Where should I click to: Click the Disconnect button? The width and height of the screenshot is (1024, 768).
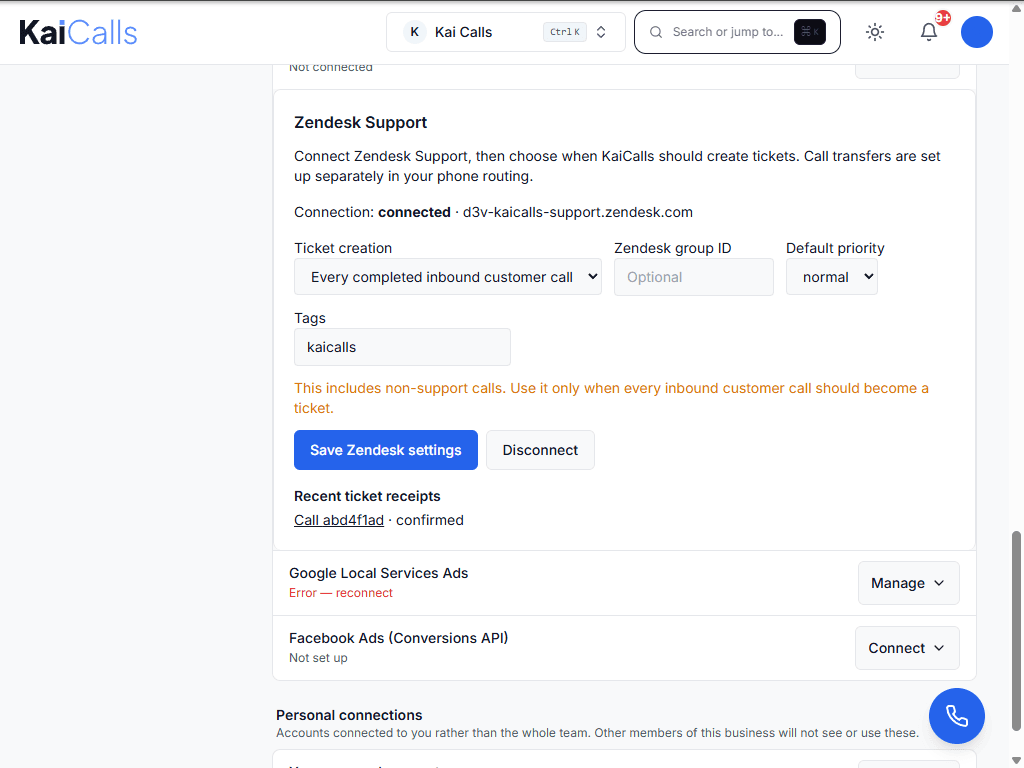pos(540,450)
